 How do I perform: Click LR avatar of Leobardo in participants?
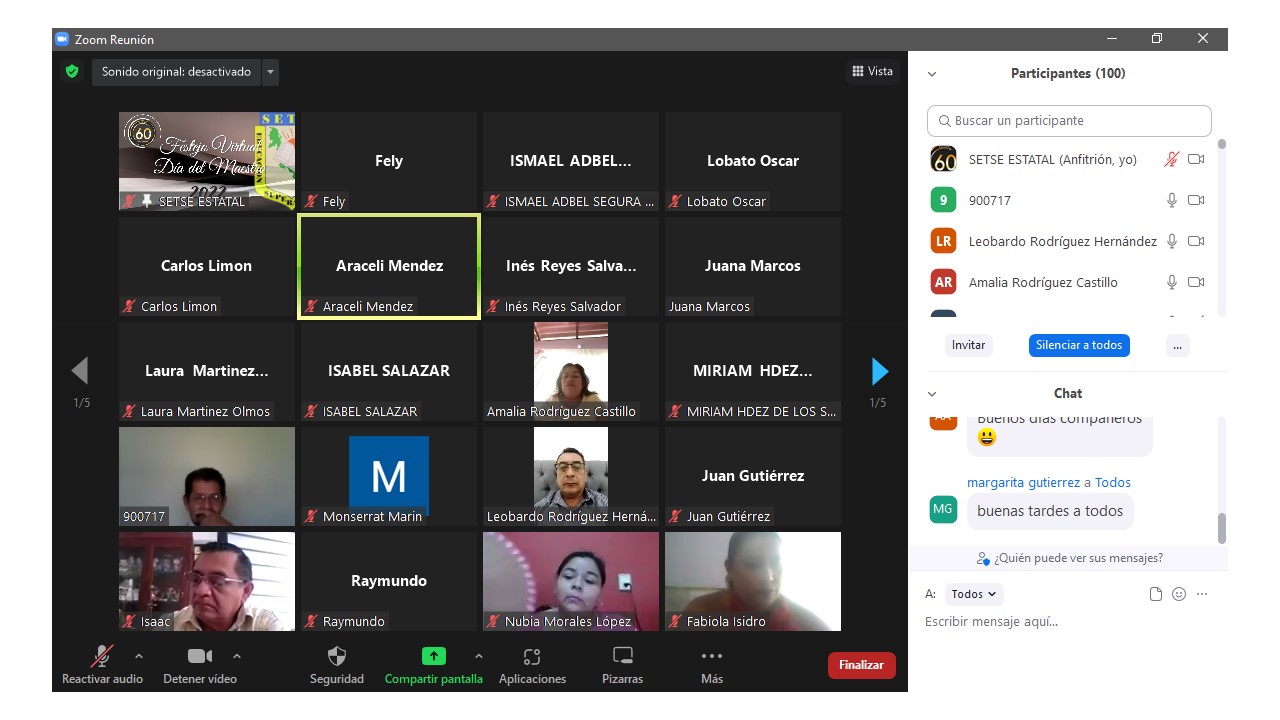[943, 241]
